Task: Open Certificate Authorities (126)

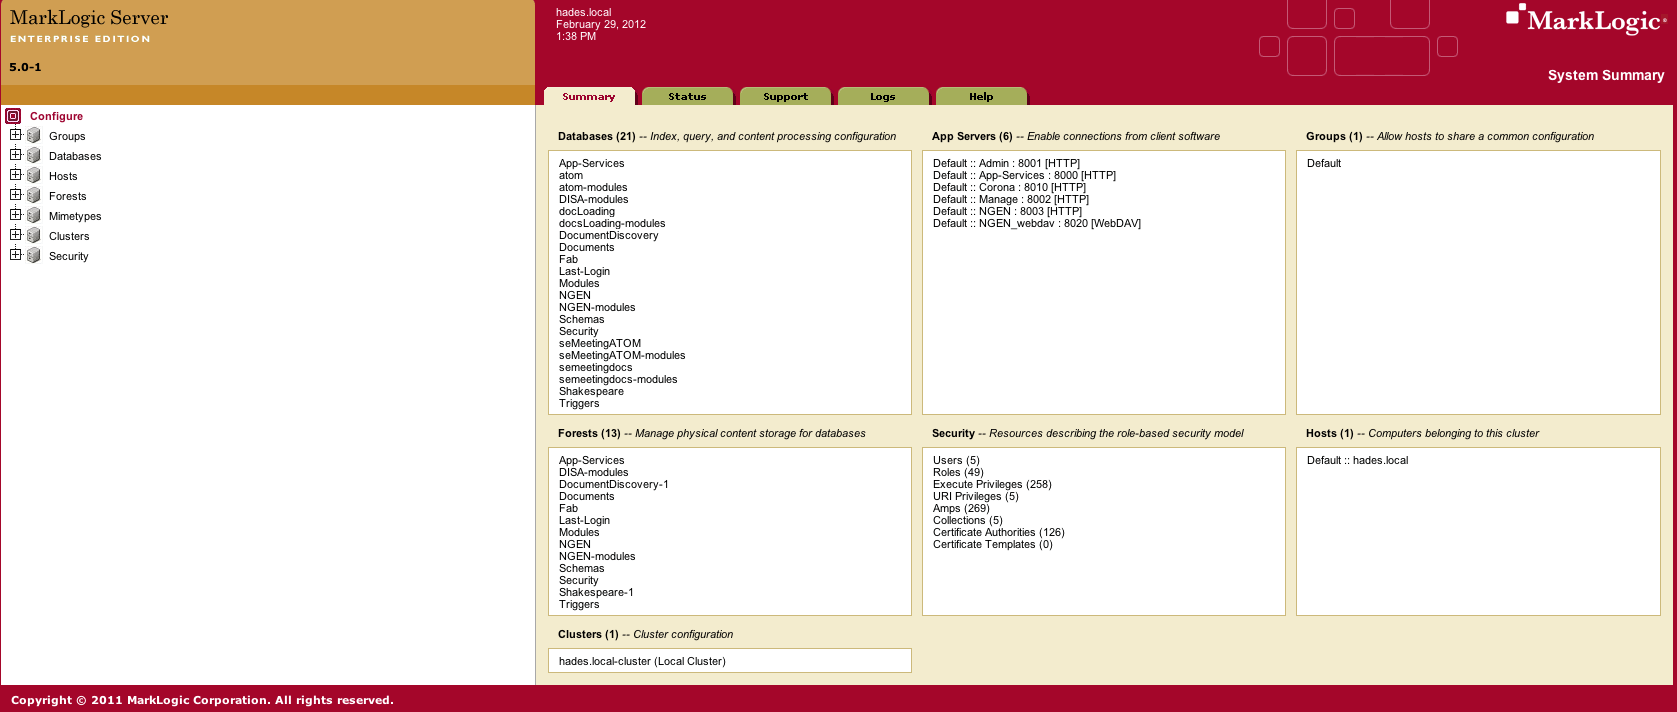Action: pos(999,532)
